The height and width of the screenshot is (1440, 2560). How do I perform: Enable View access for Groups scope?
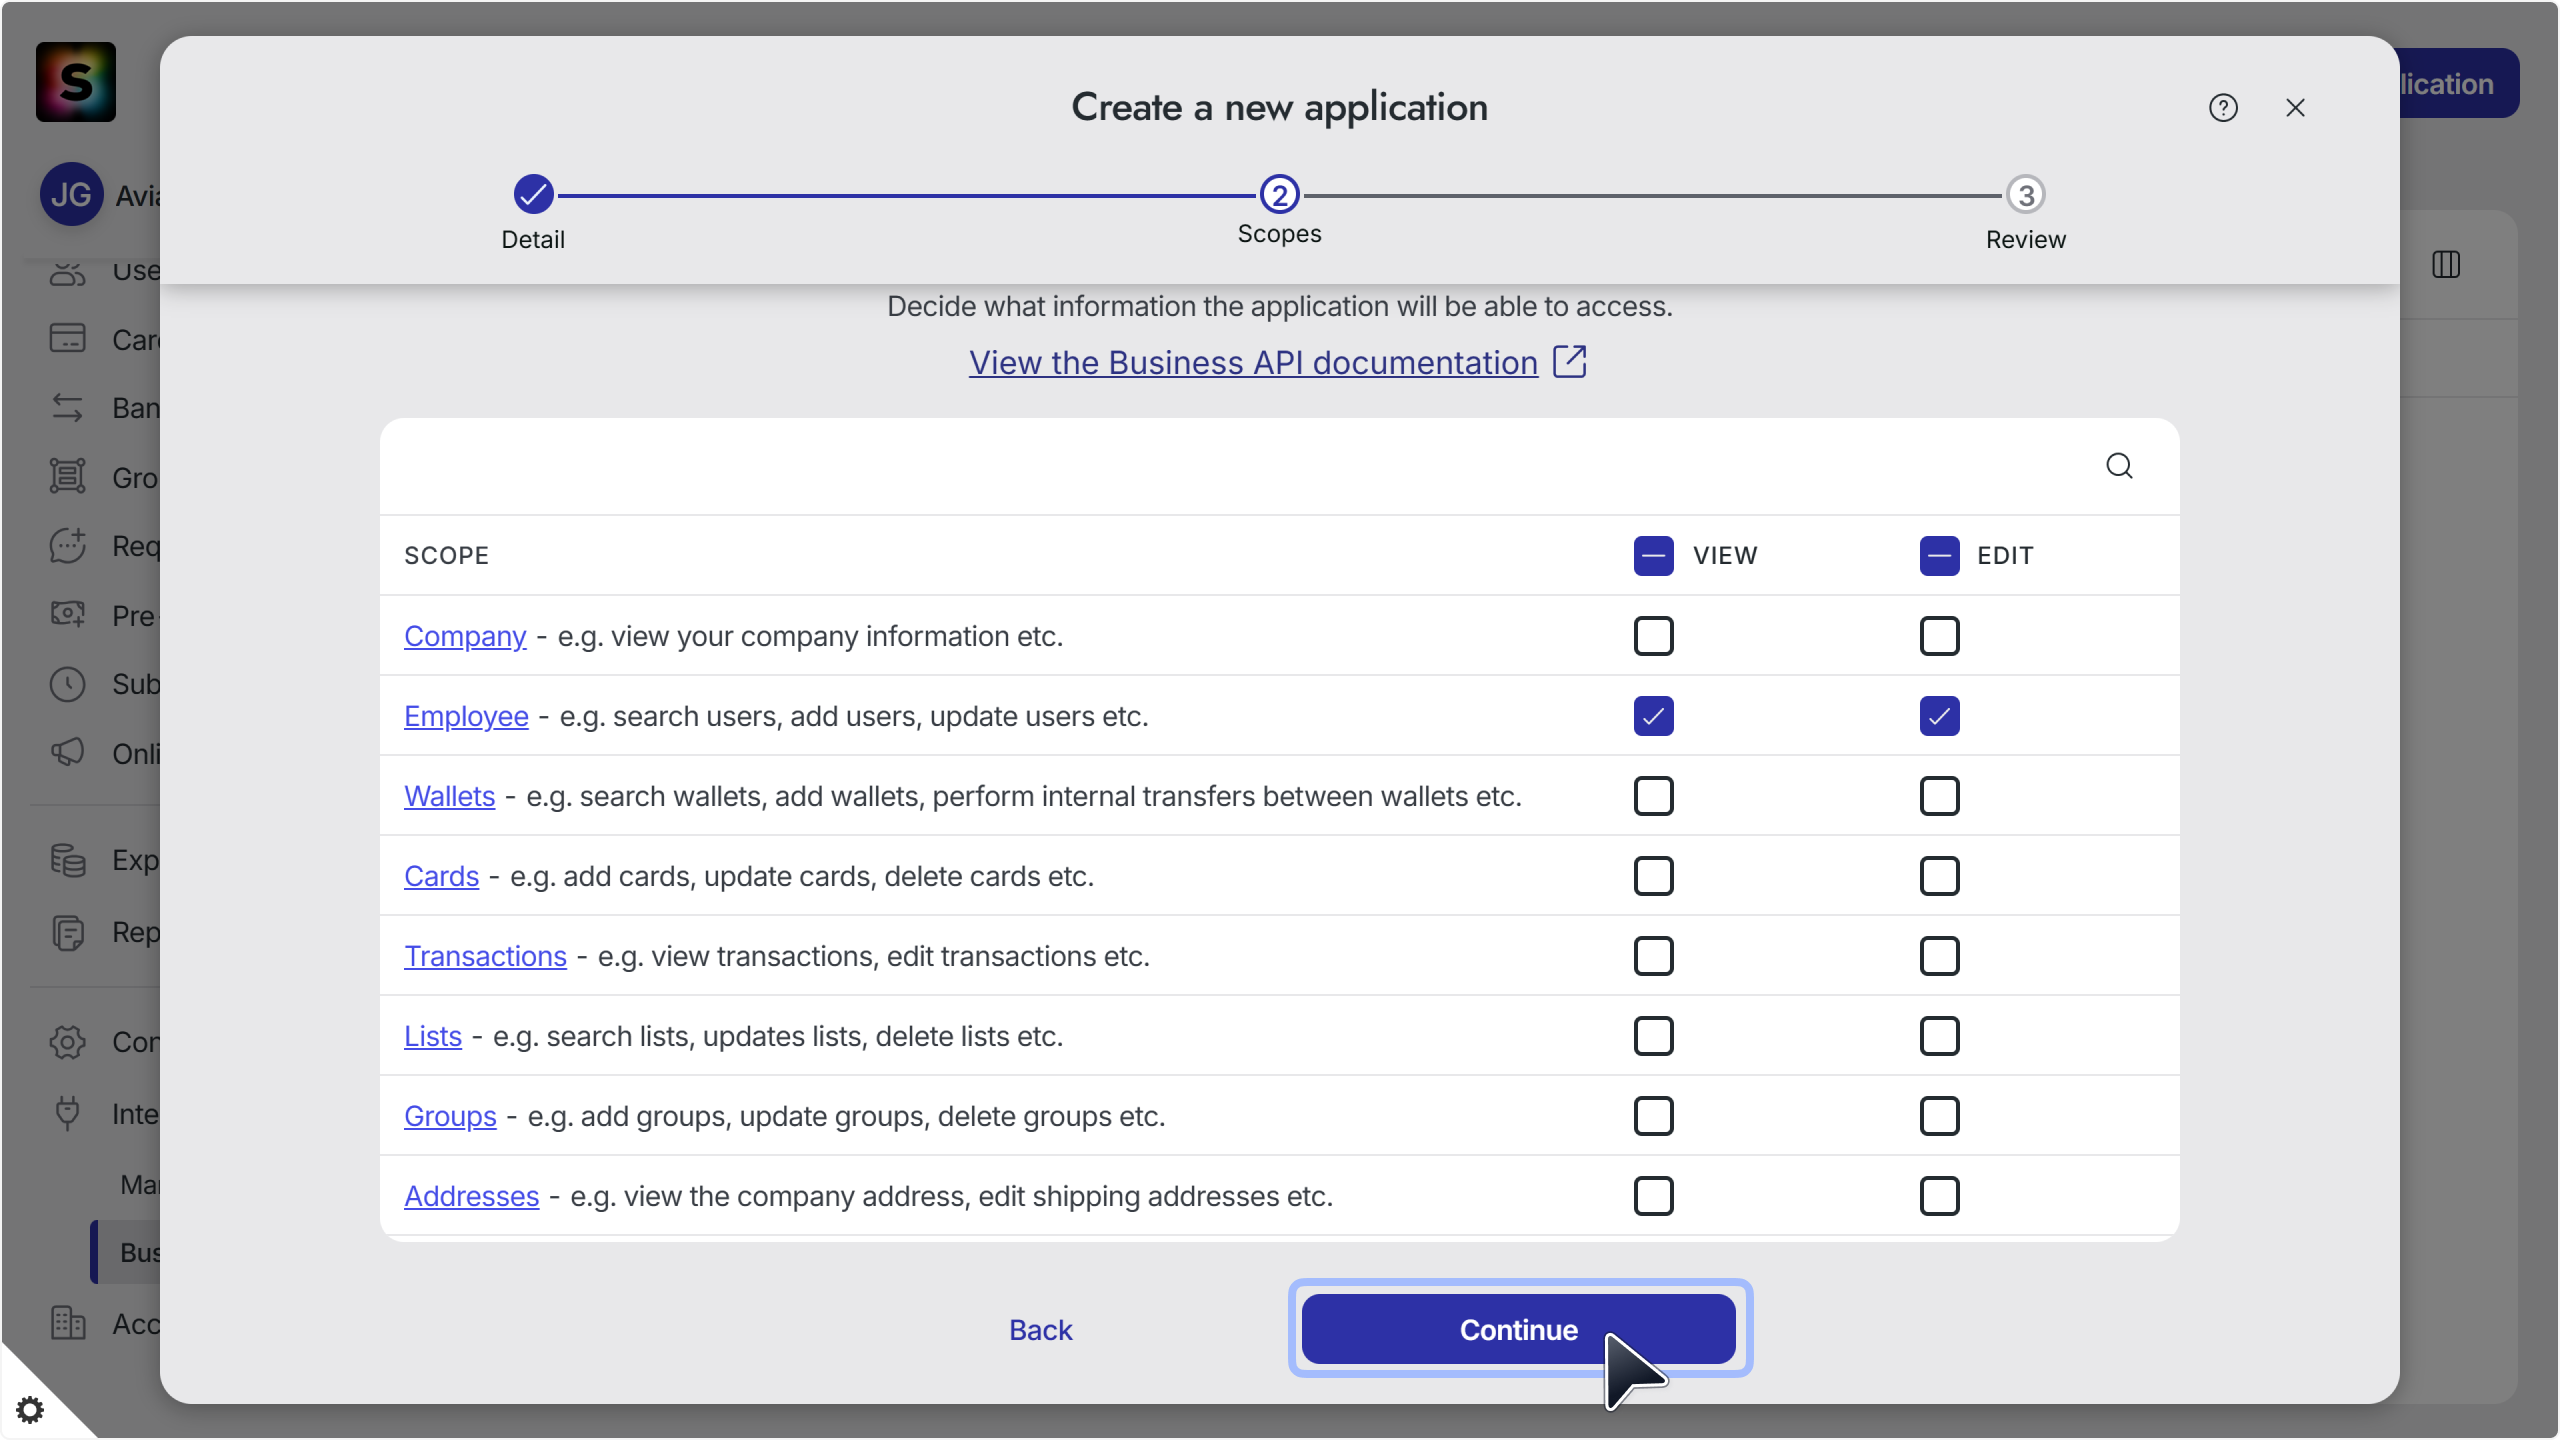tap(1653, 1116)
